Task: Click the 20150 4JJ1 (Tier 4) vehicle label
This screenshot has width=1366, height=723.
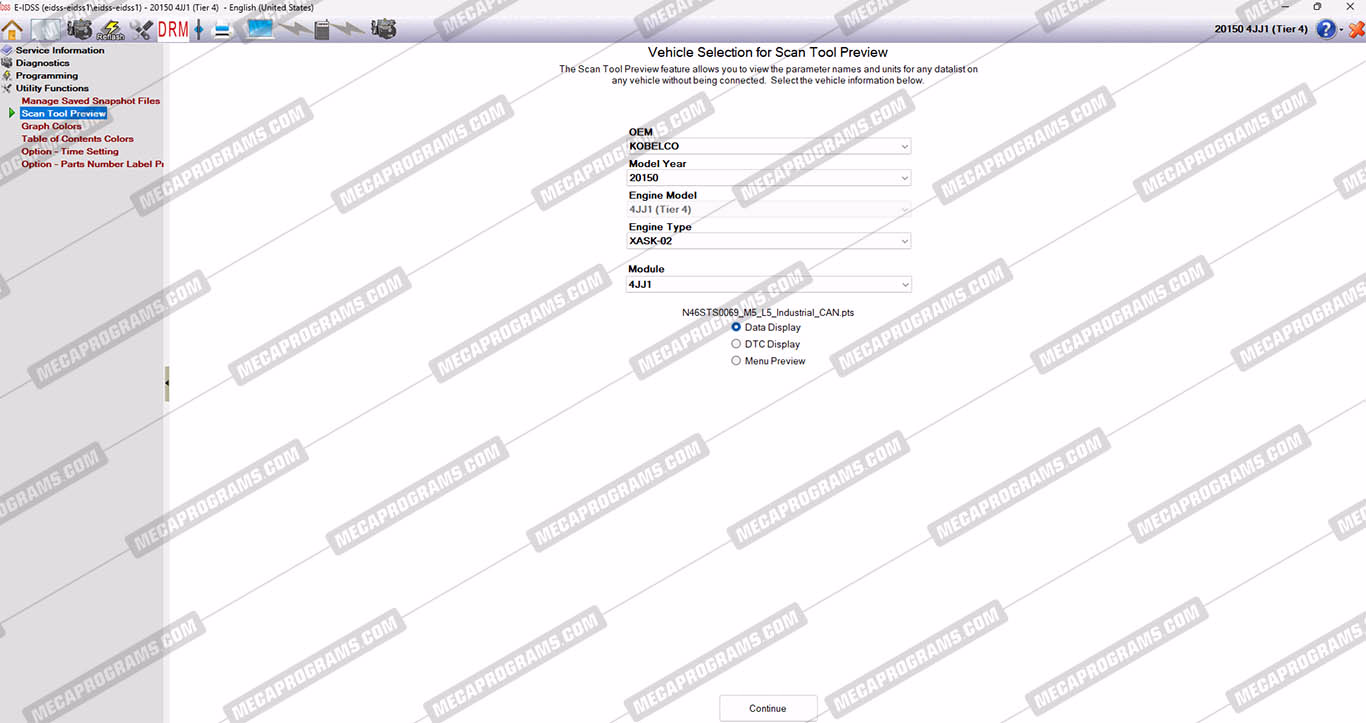Action: pyautogui.click(x=1261, y=29)
